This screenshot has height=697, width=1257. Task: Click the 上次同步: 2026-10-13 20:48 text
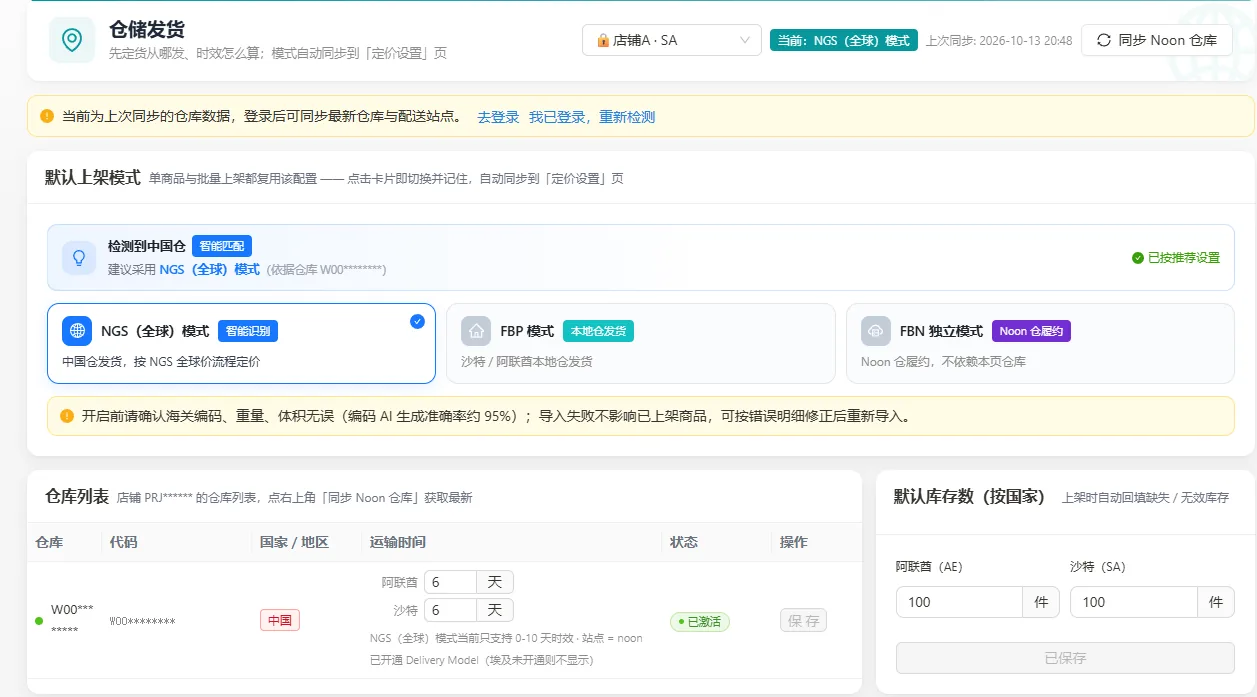pos(999,41)
